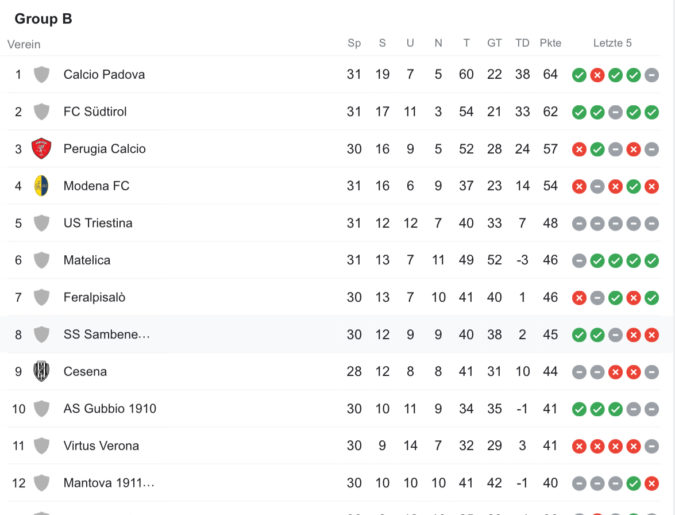Sort table by the TD column
The image size is (675, 515).
[522, 43]
